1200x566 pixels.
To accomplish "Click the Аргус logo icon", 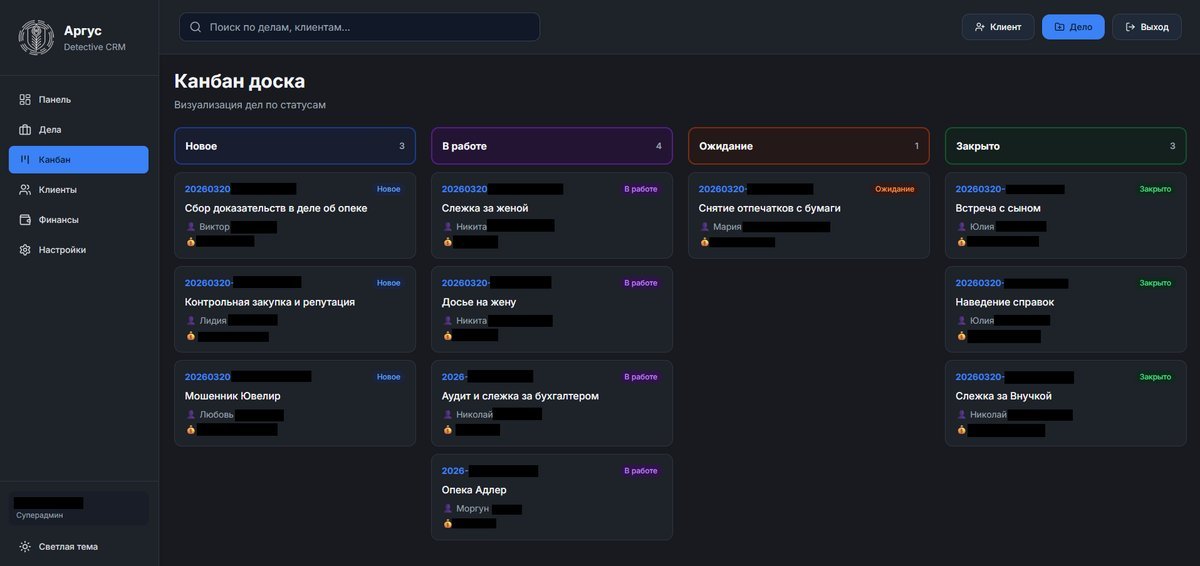I will (x=36, y=38).
